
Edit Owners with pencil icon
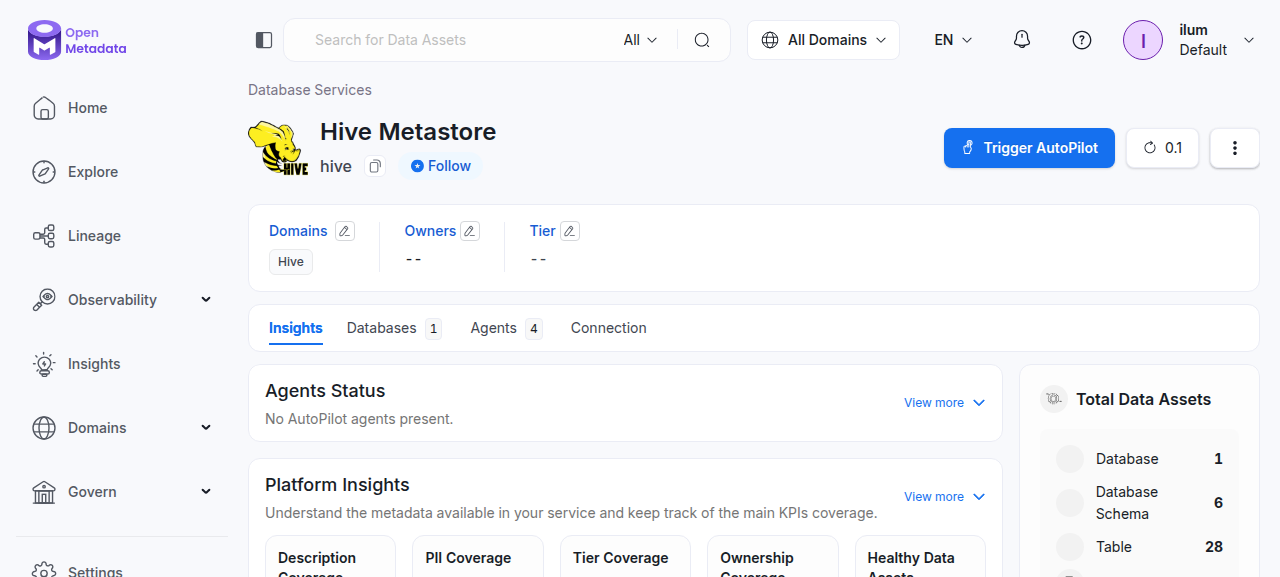(470, 231)
